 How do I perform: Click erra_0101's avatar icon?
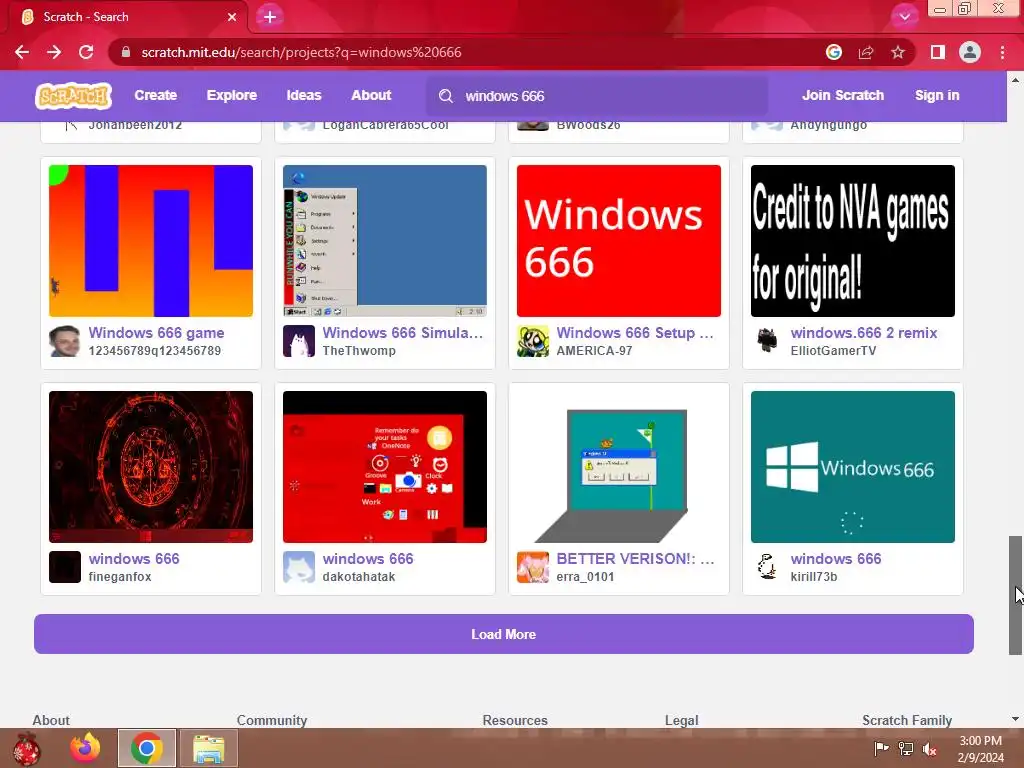point(533,567)
